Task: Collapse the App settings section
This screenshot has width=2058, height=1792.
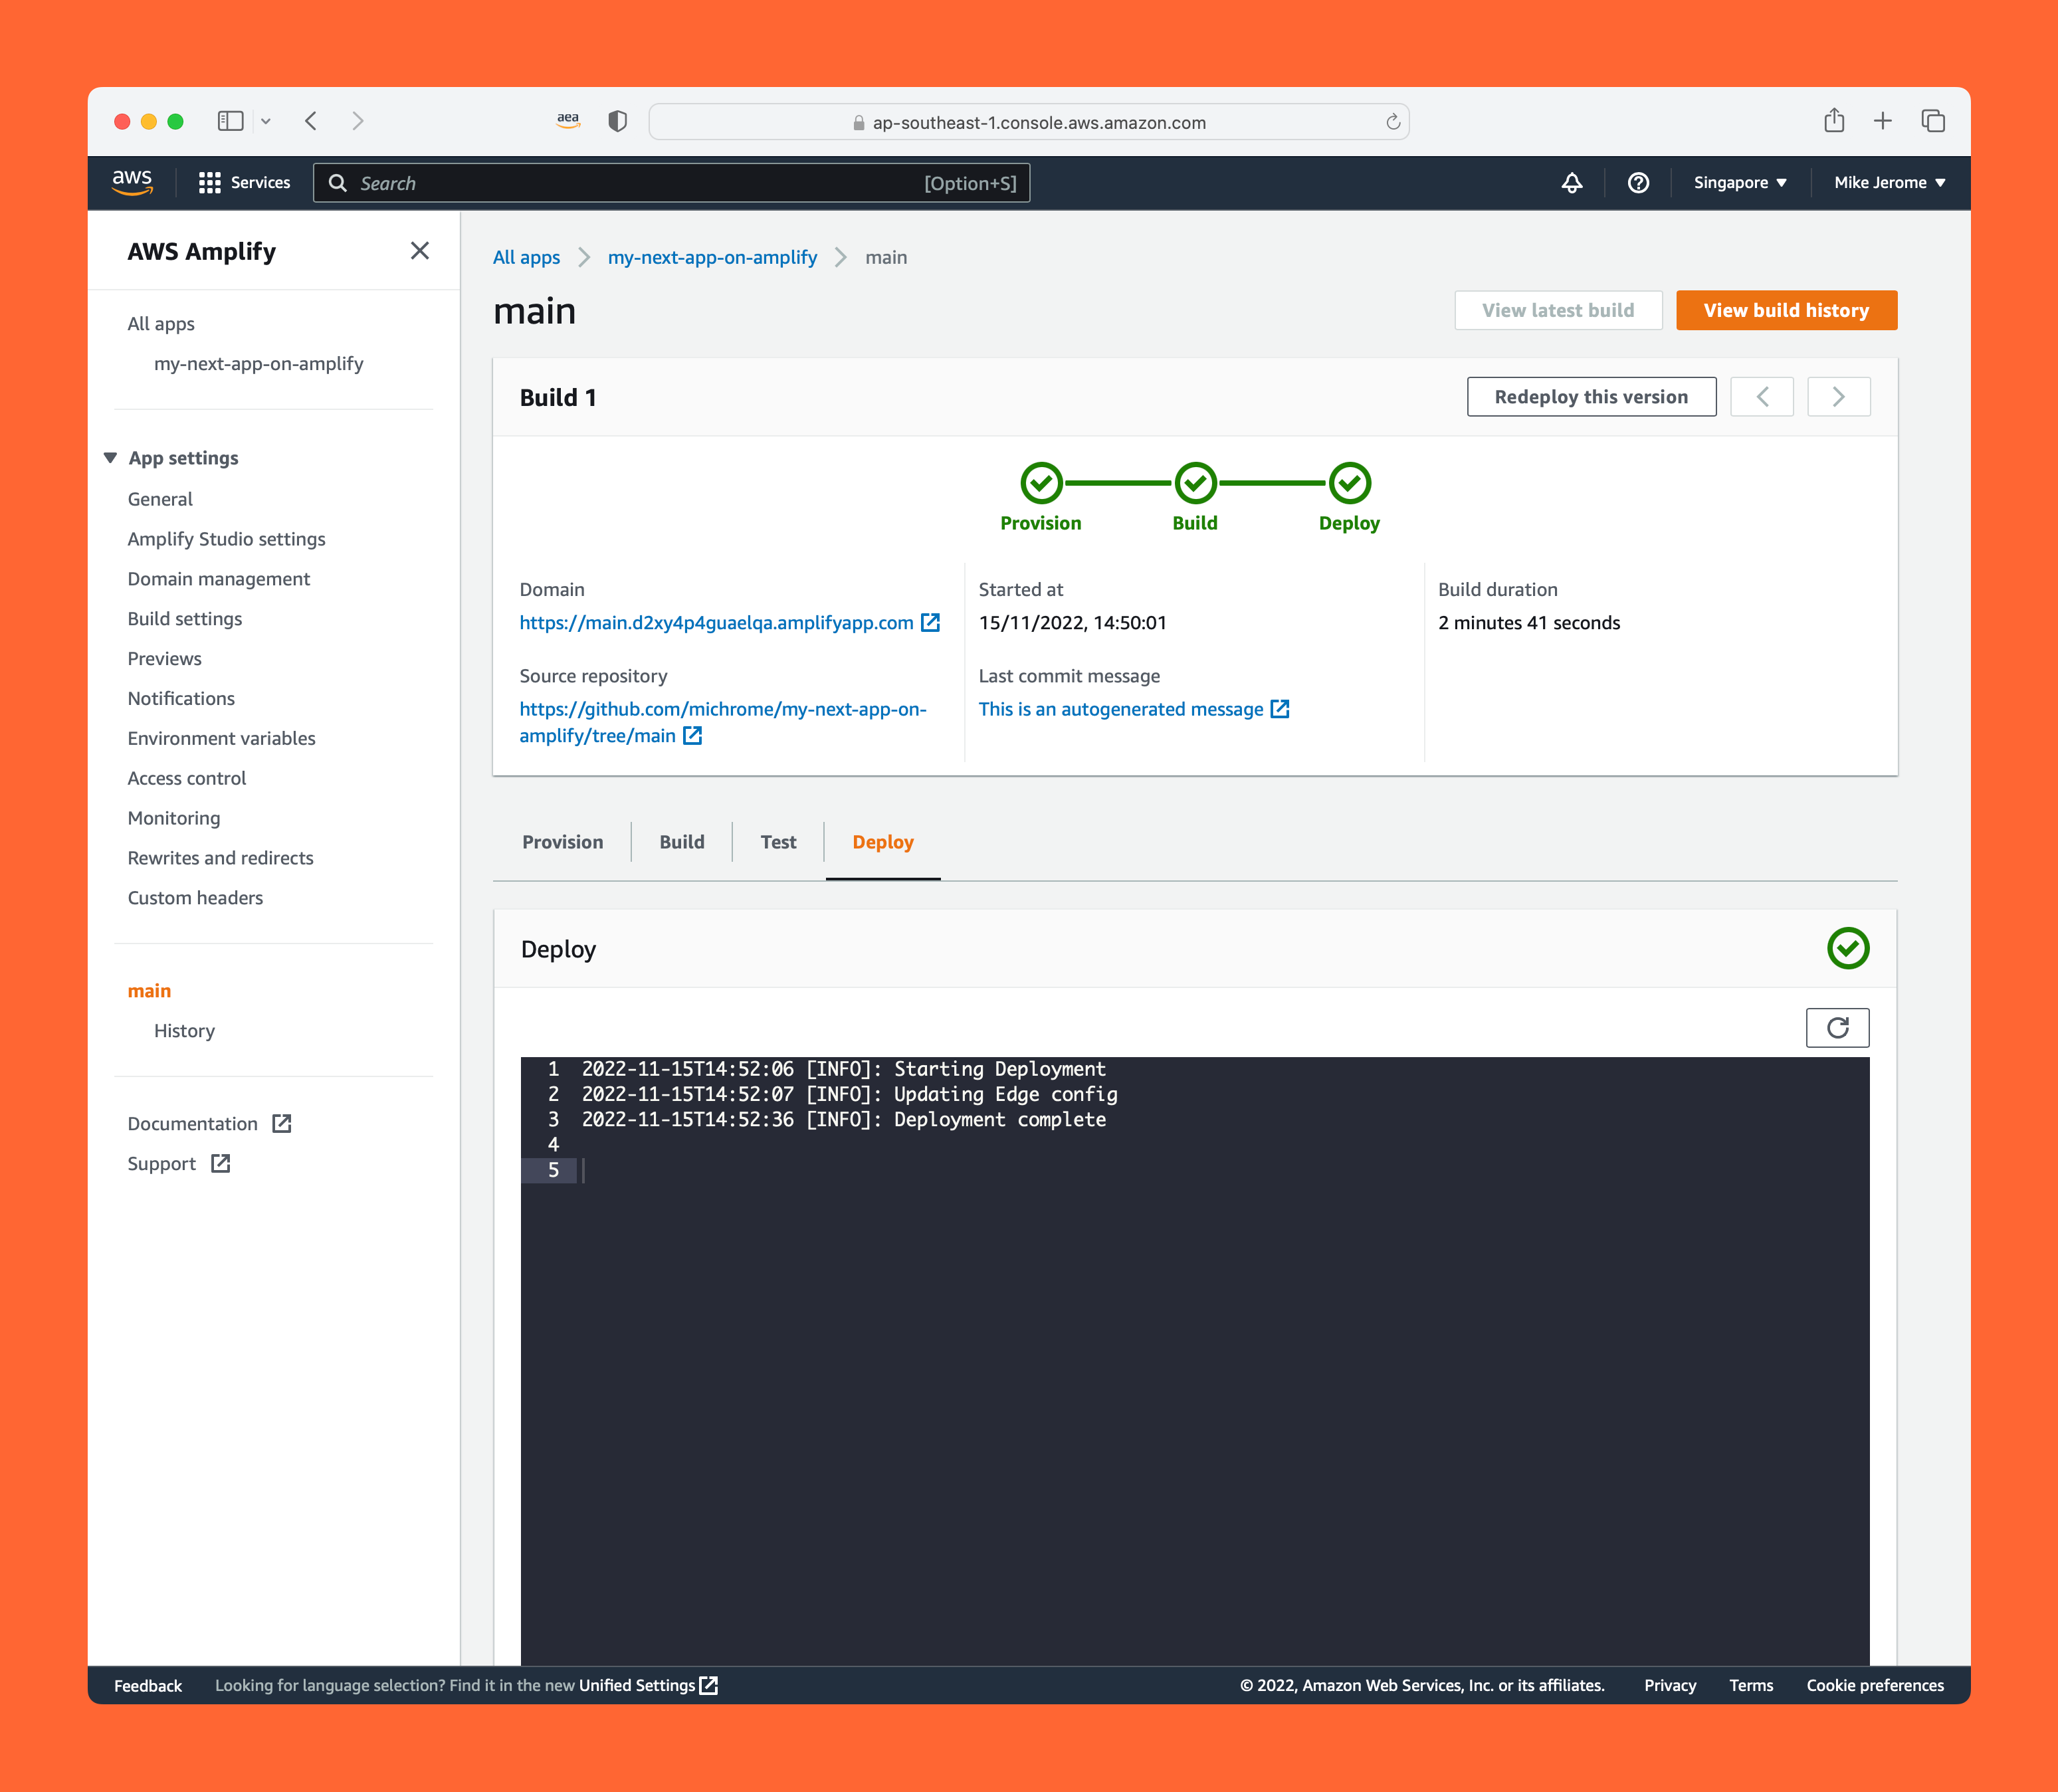Action: click(111, 458)
